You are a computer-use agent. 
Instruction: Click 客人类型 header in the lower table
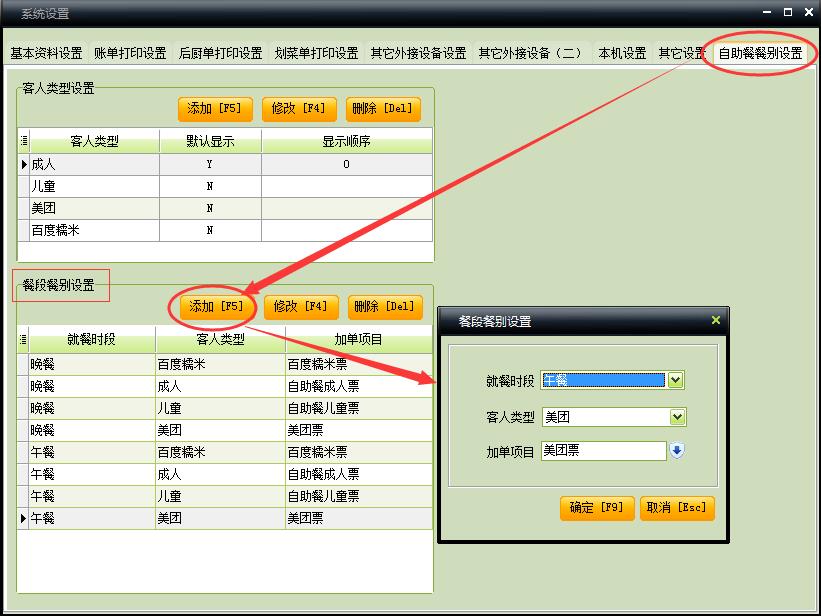[x=220, y=339]
